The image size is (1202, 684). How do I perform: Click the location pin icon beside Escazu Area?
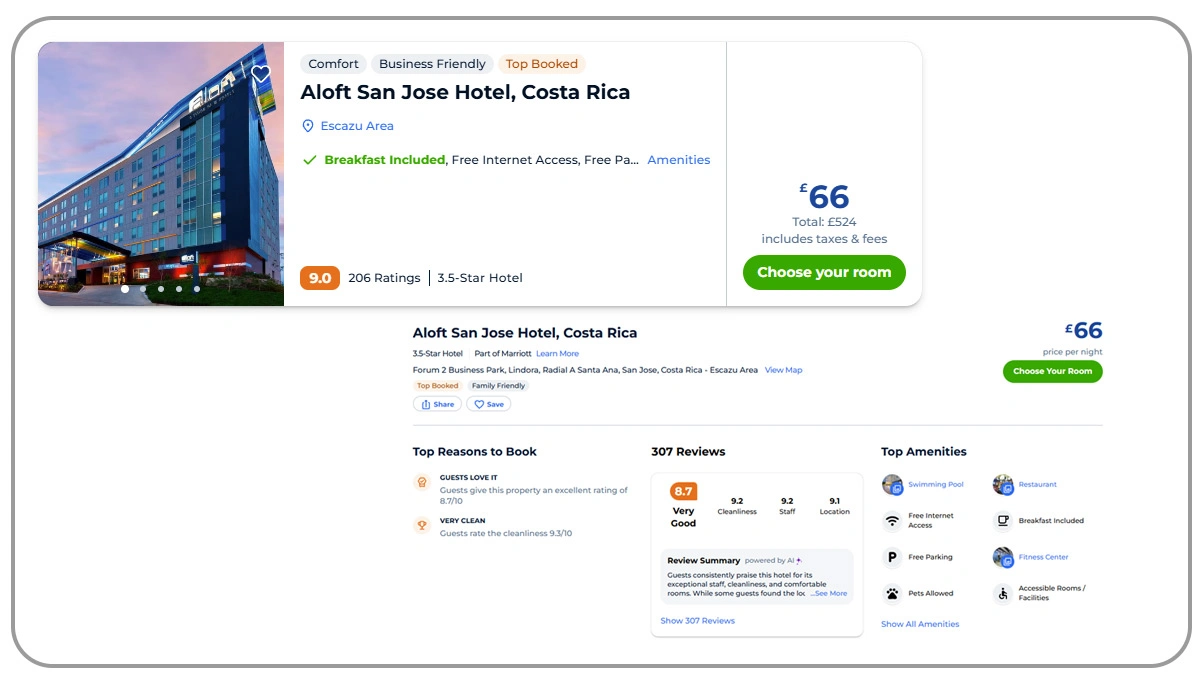point(308,126)
